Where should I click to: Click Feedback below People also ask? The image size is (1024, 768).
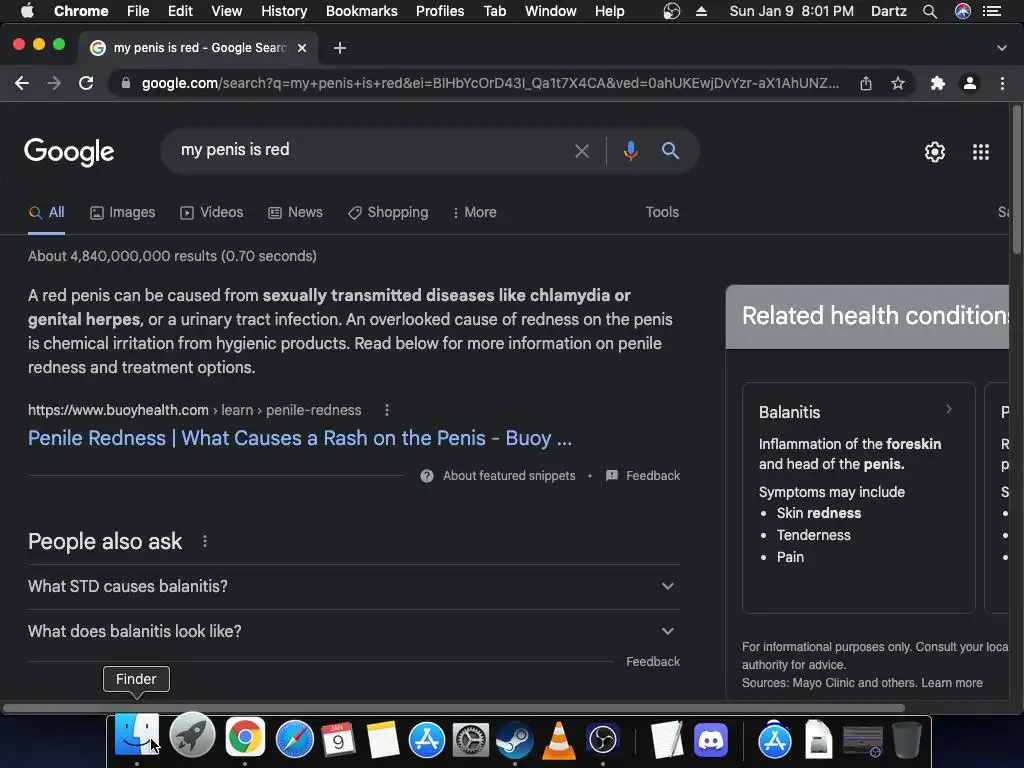653,662
